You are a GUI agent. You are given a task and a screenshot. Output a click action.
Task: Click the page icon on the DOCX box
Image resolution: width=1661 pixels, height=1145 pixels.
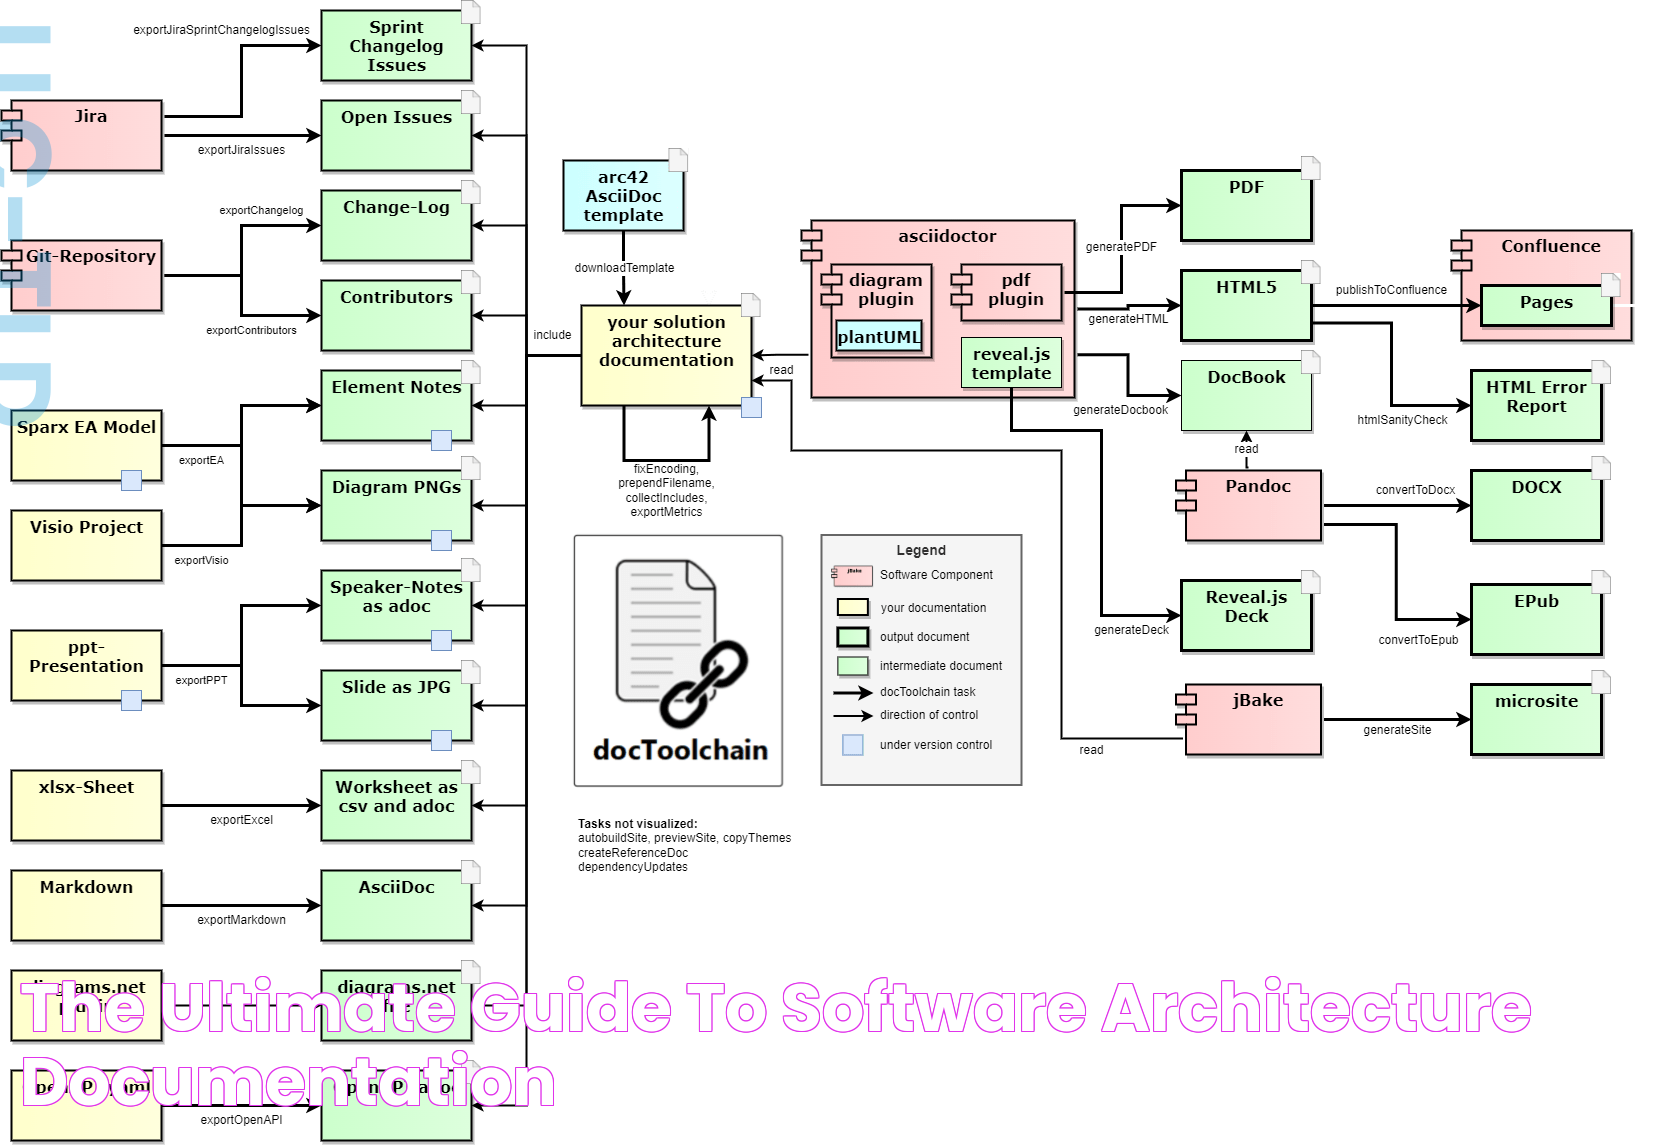1601,468
